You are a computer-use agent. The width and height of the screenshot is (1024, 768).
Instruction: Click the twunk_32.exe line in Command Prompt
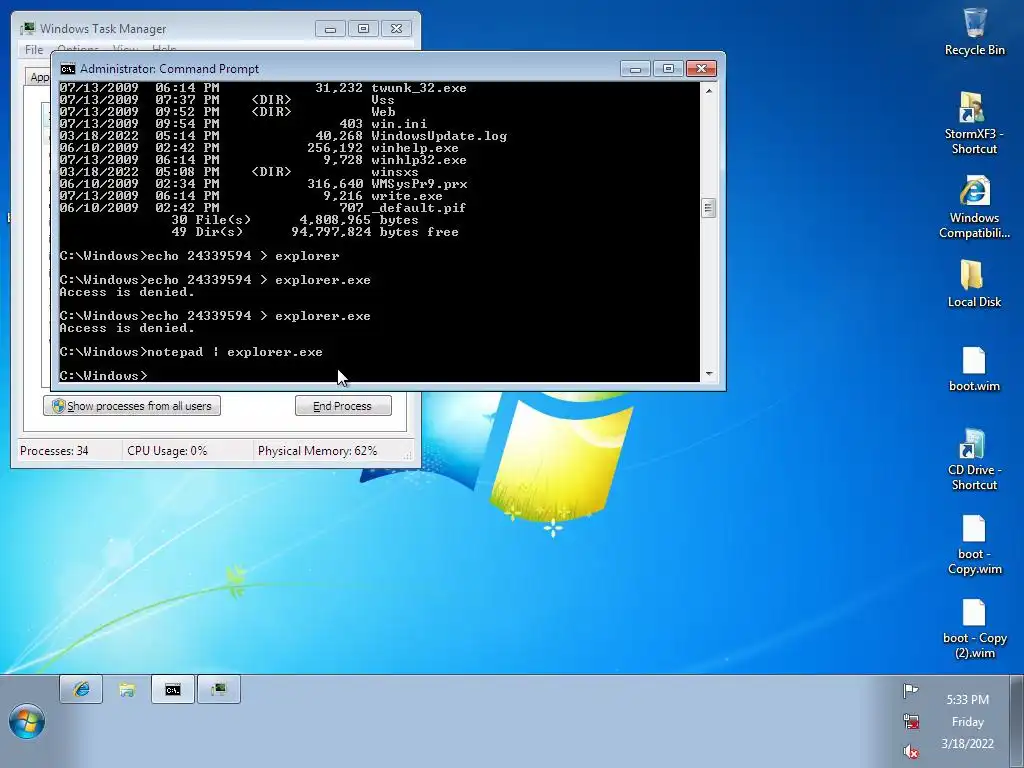[263, 88]
